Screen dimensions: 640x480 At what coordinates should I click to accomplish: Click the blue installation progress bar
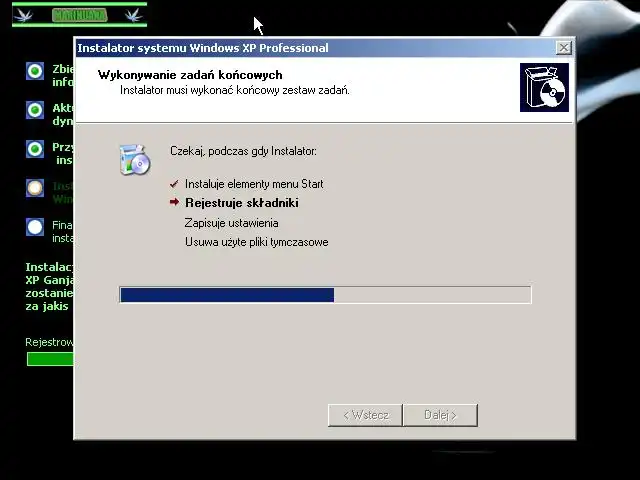[x=325, y=295]
